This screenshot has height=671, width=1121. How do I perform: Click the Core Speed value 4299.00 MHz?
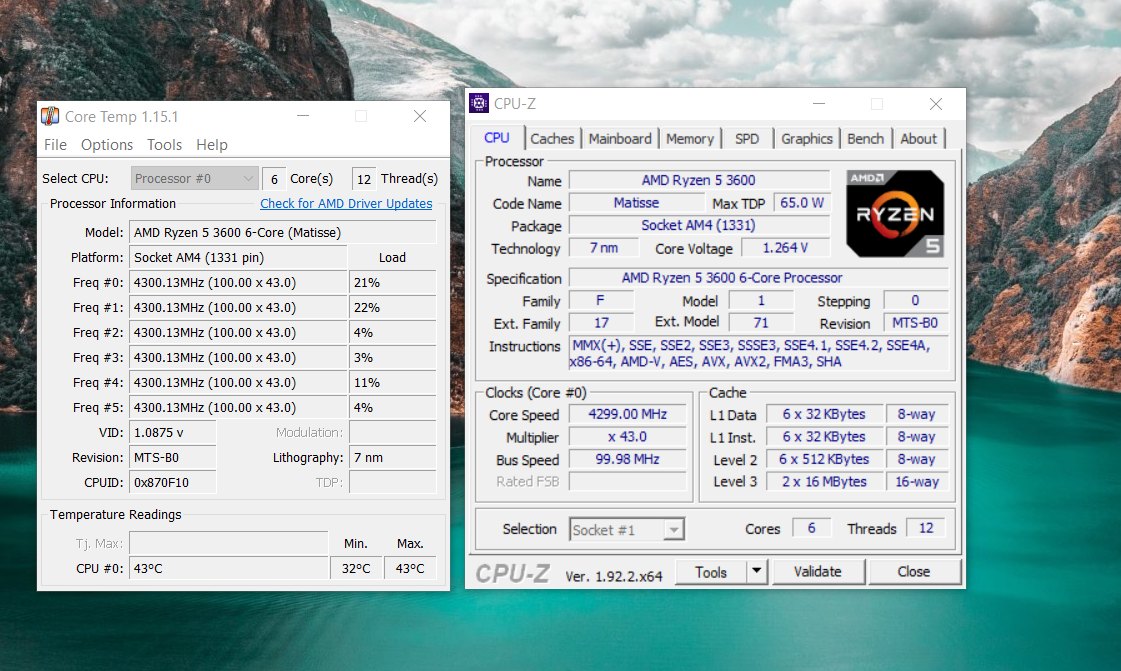(627, 414)
